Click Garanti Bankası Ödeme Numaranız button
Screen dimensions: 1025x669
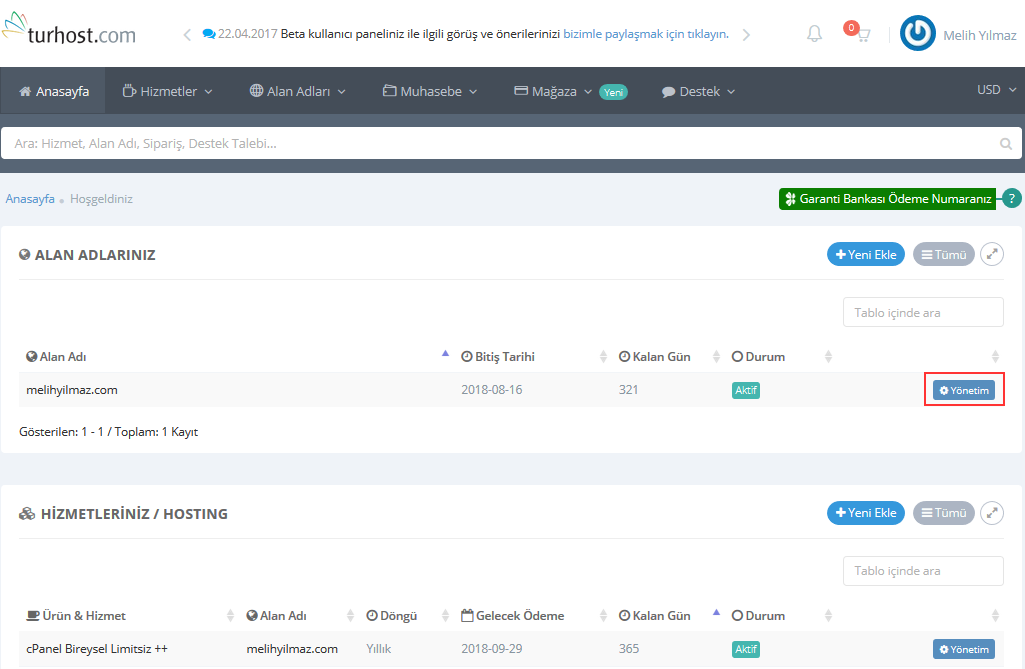tap(887, 199)
